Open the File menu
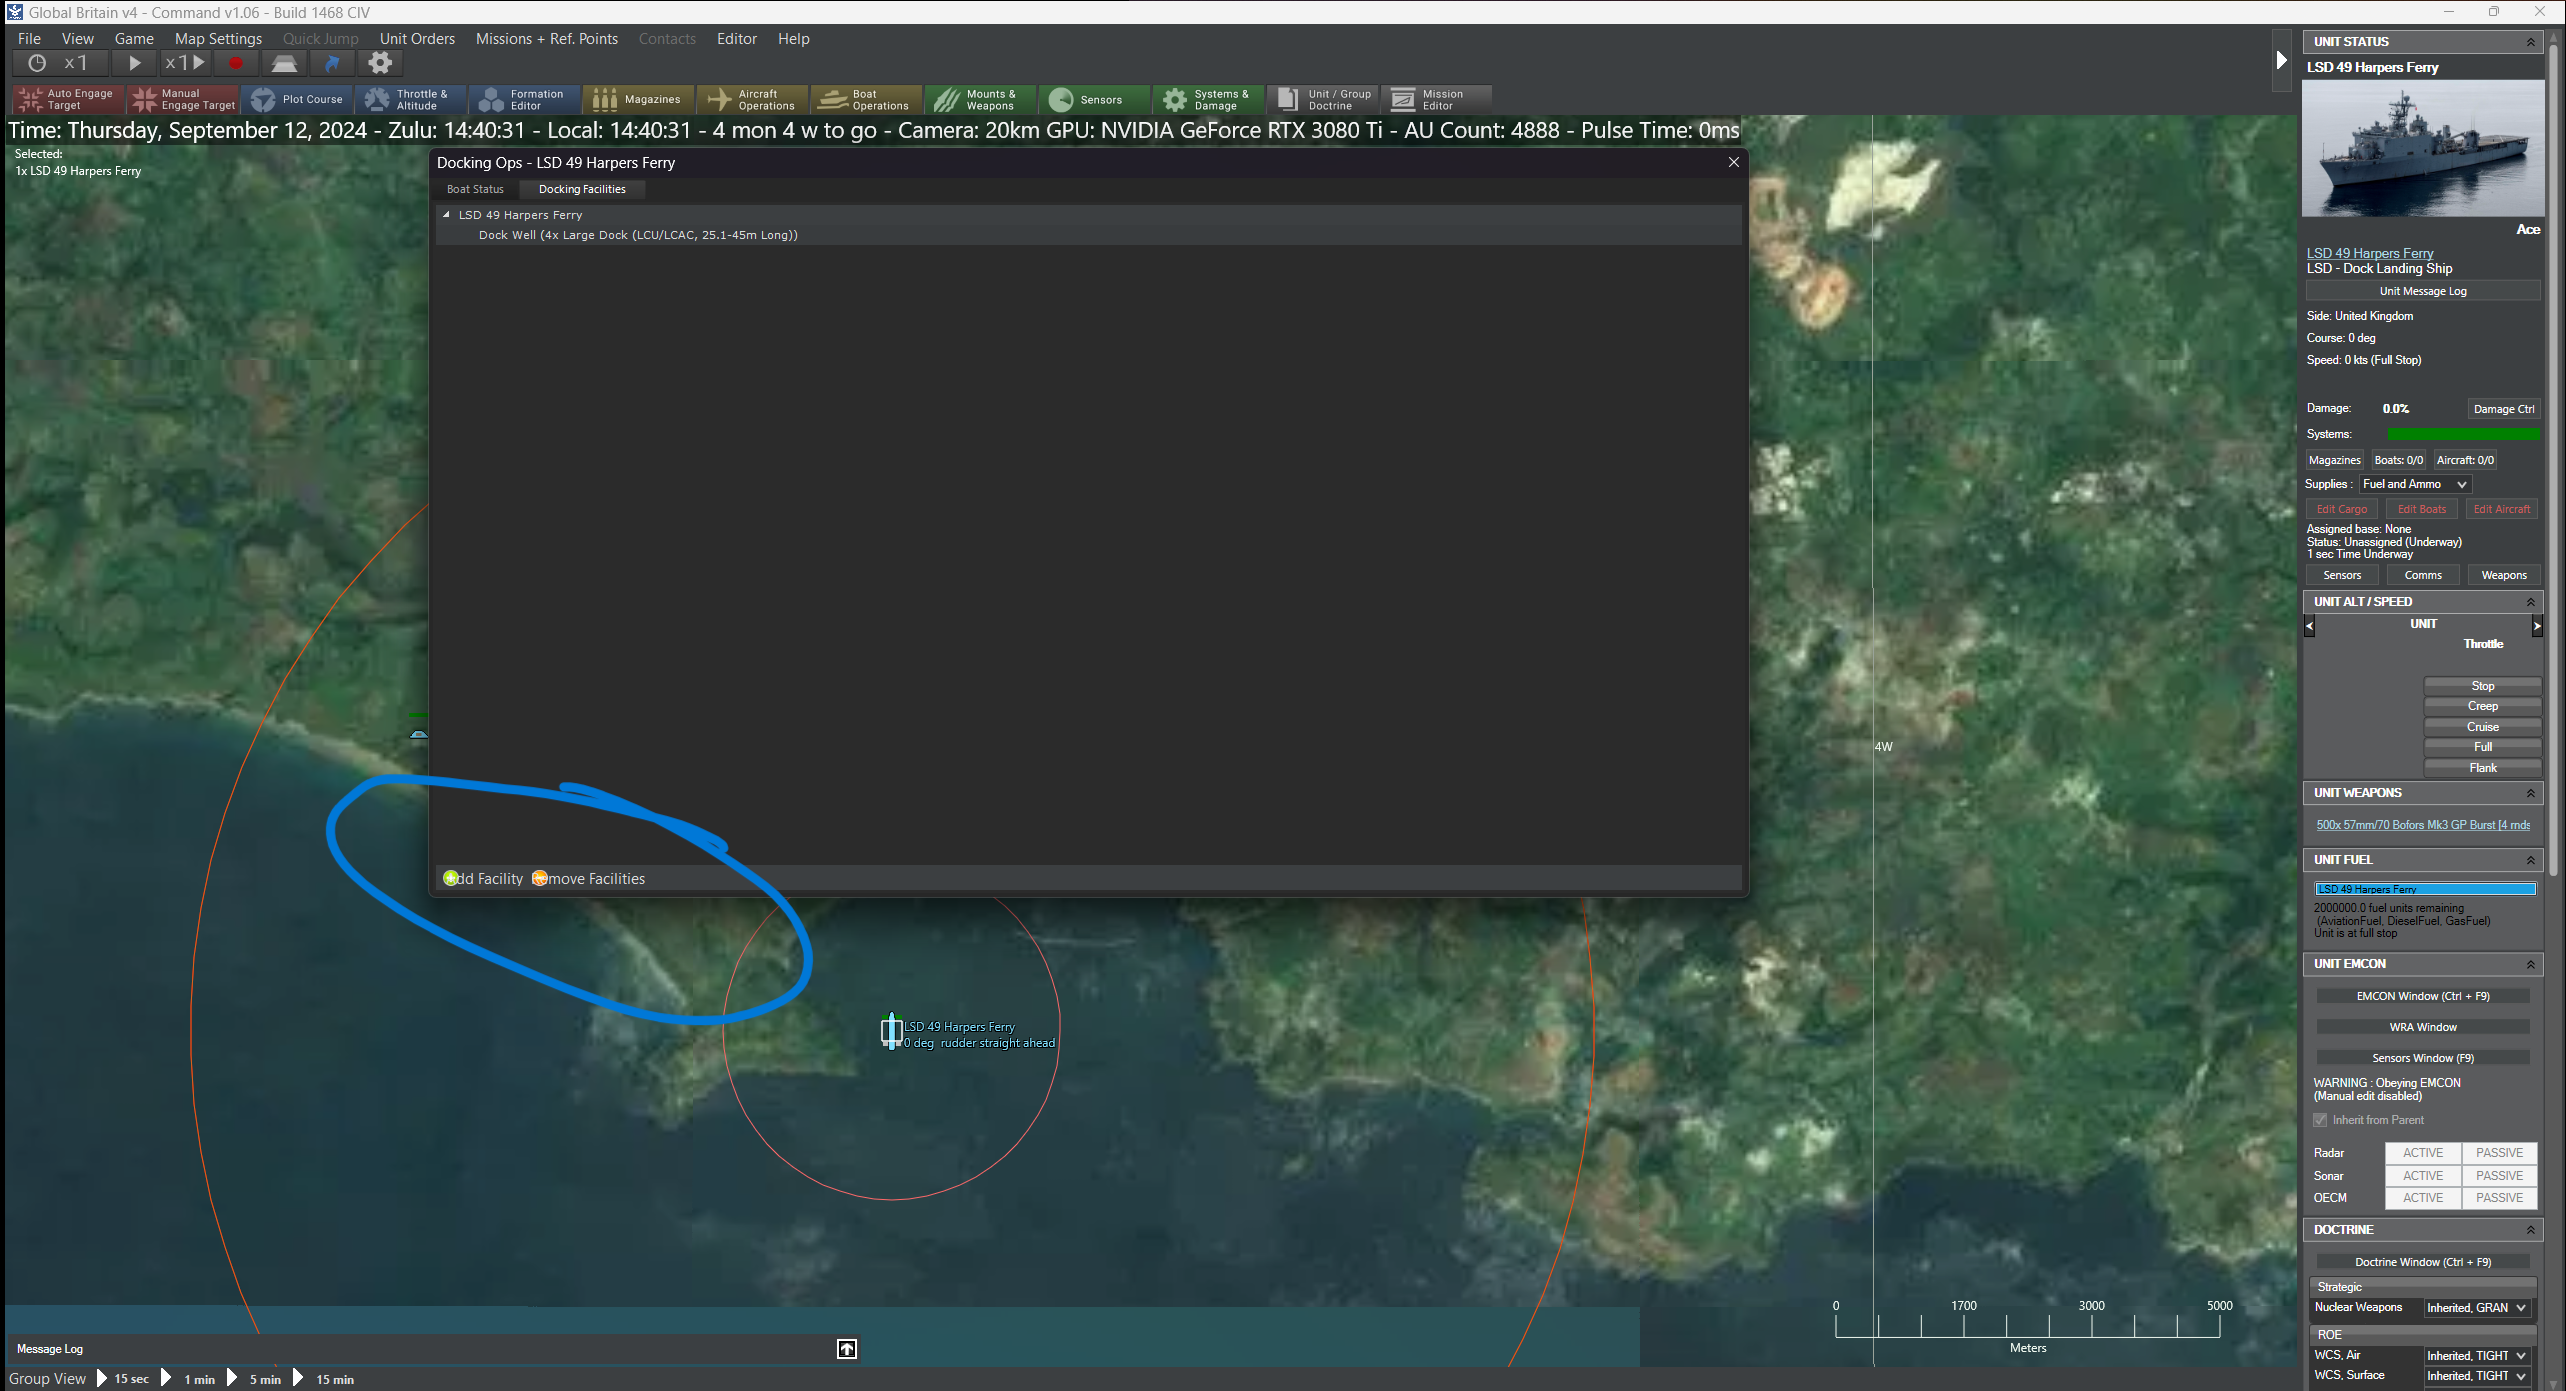 coord(29,39)
